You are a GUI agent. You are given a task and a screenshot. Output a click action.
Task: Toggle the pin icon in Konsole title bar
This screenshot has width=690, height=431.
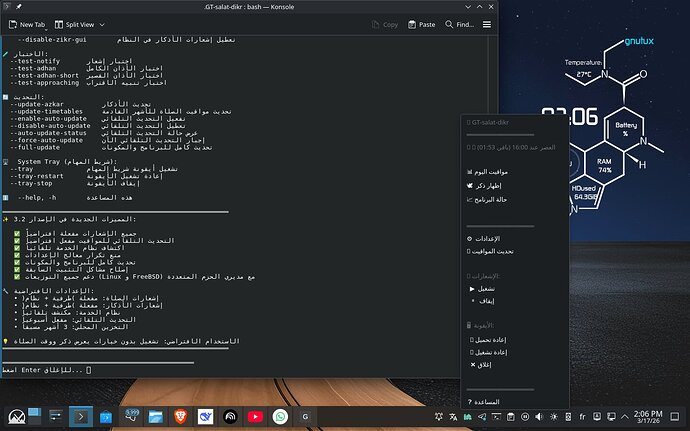coord(18,7)
